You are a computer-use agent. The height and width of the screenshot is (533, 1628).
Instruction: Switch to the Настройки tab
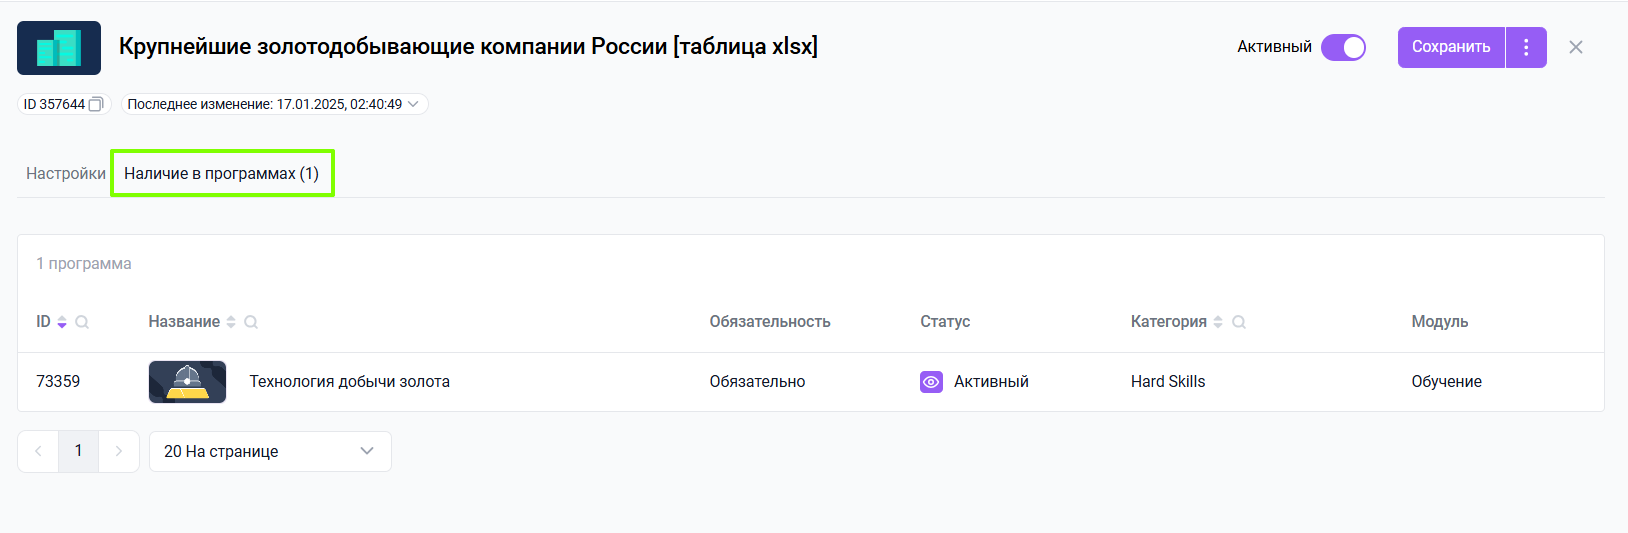click(x=66, y=174)
